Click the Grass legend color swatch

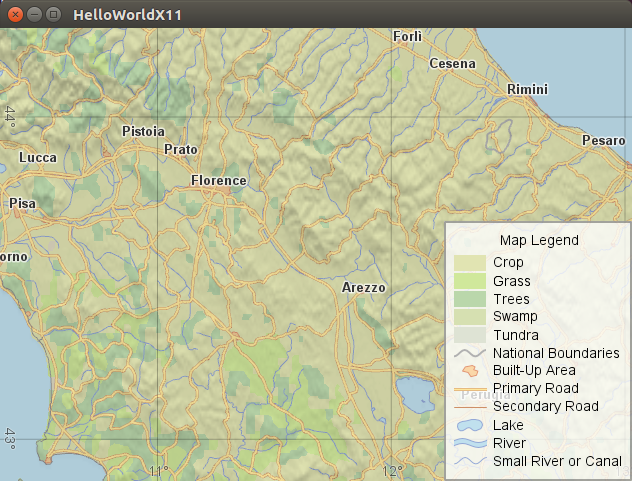coord(469,281)
